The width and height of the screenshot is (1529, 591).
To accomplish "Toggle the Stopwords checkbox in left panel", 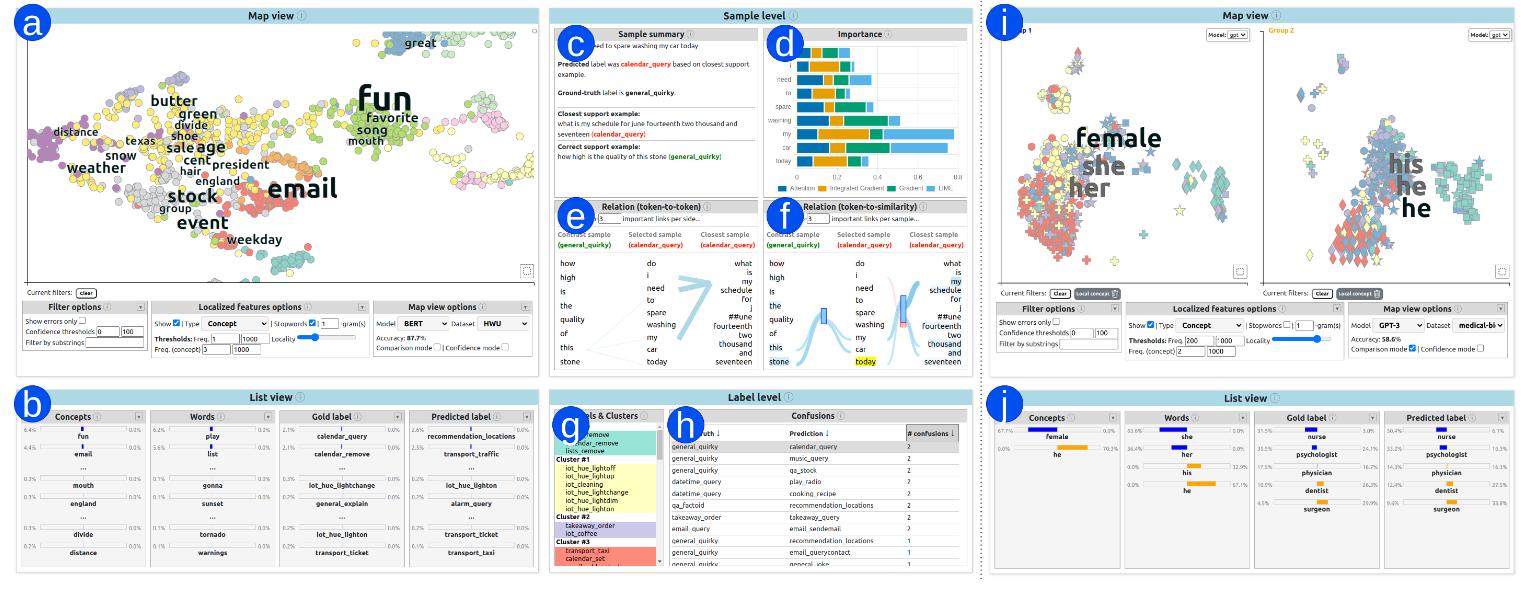I will pos(312,324).
